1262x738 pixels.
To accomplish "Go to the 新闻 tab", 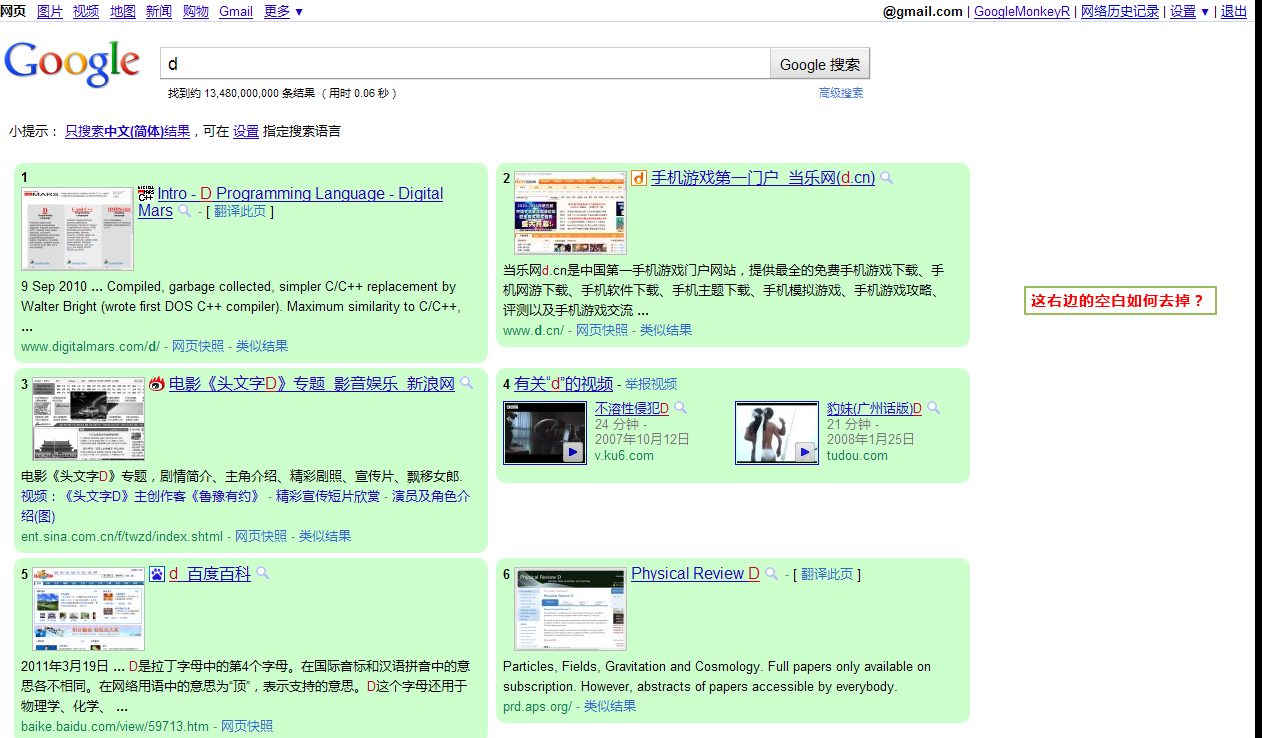I will tap(159, 11).
